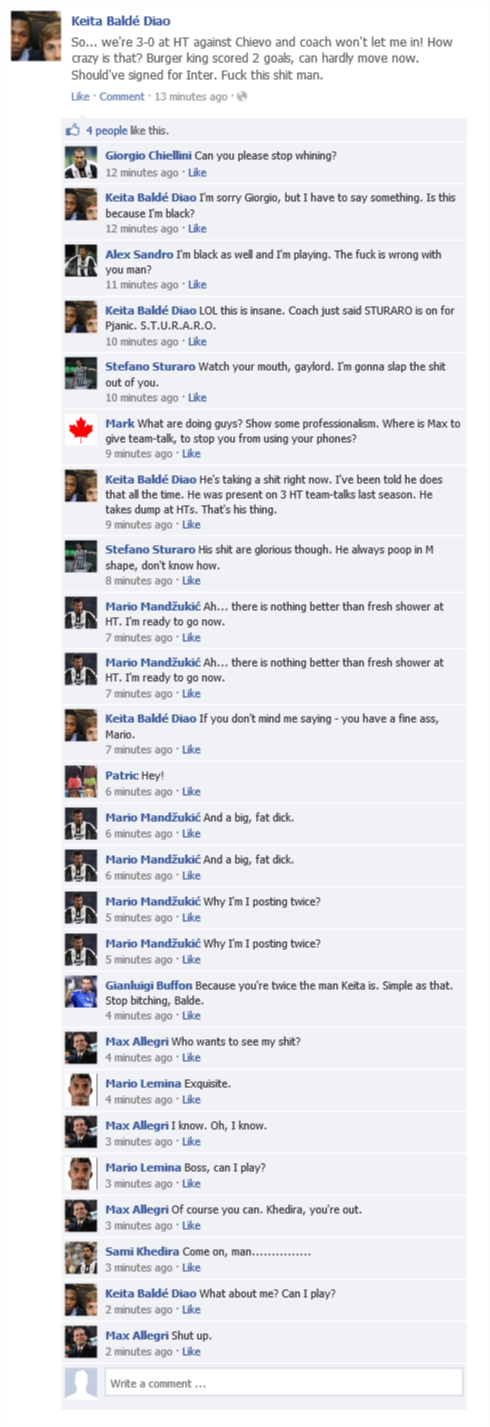Open Mark's Canadian maple leaf avatar

(x=81, y=430)
